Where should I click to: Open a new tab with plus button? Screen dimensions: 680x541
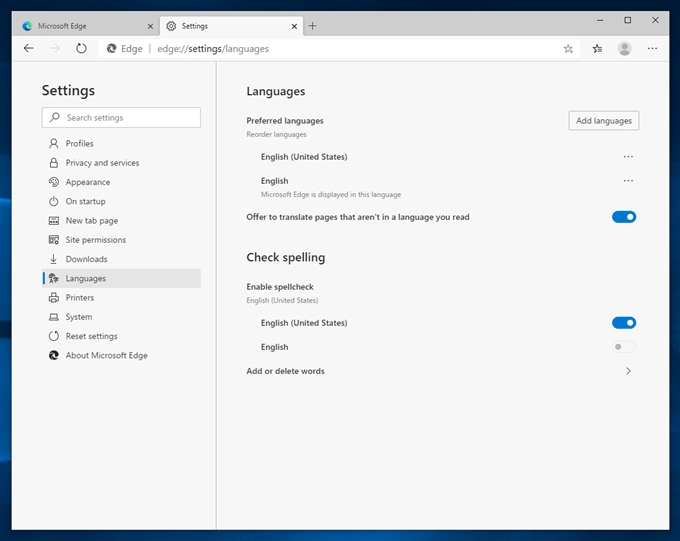pyautogui.click(x=312, y=26)
